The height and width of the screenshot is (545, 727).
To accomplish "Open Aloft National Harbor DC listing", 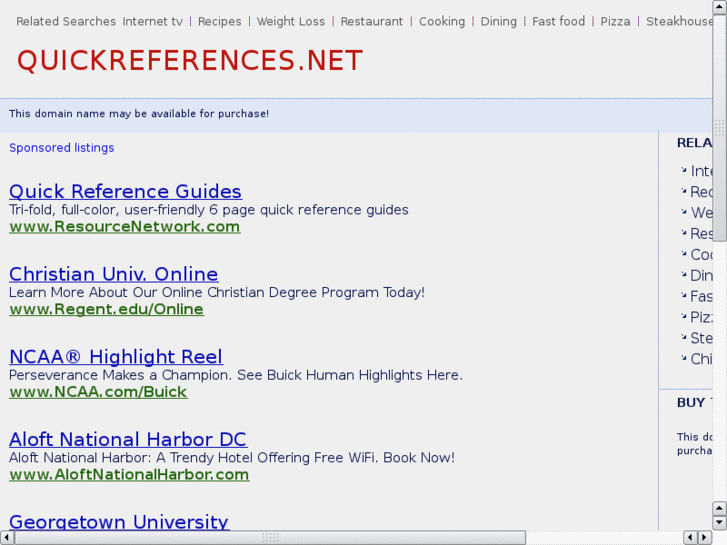I will 128,439.
